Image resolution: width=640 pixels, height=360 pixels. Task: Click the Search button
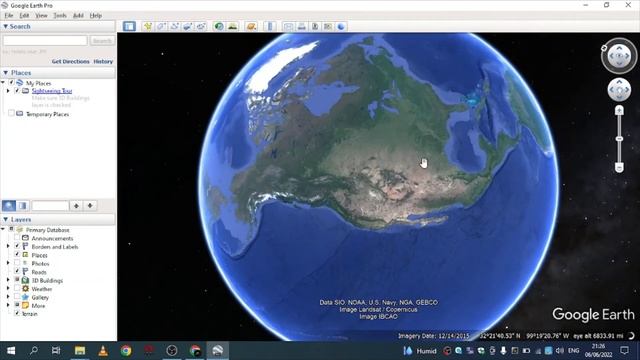(102, 40)
